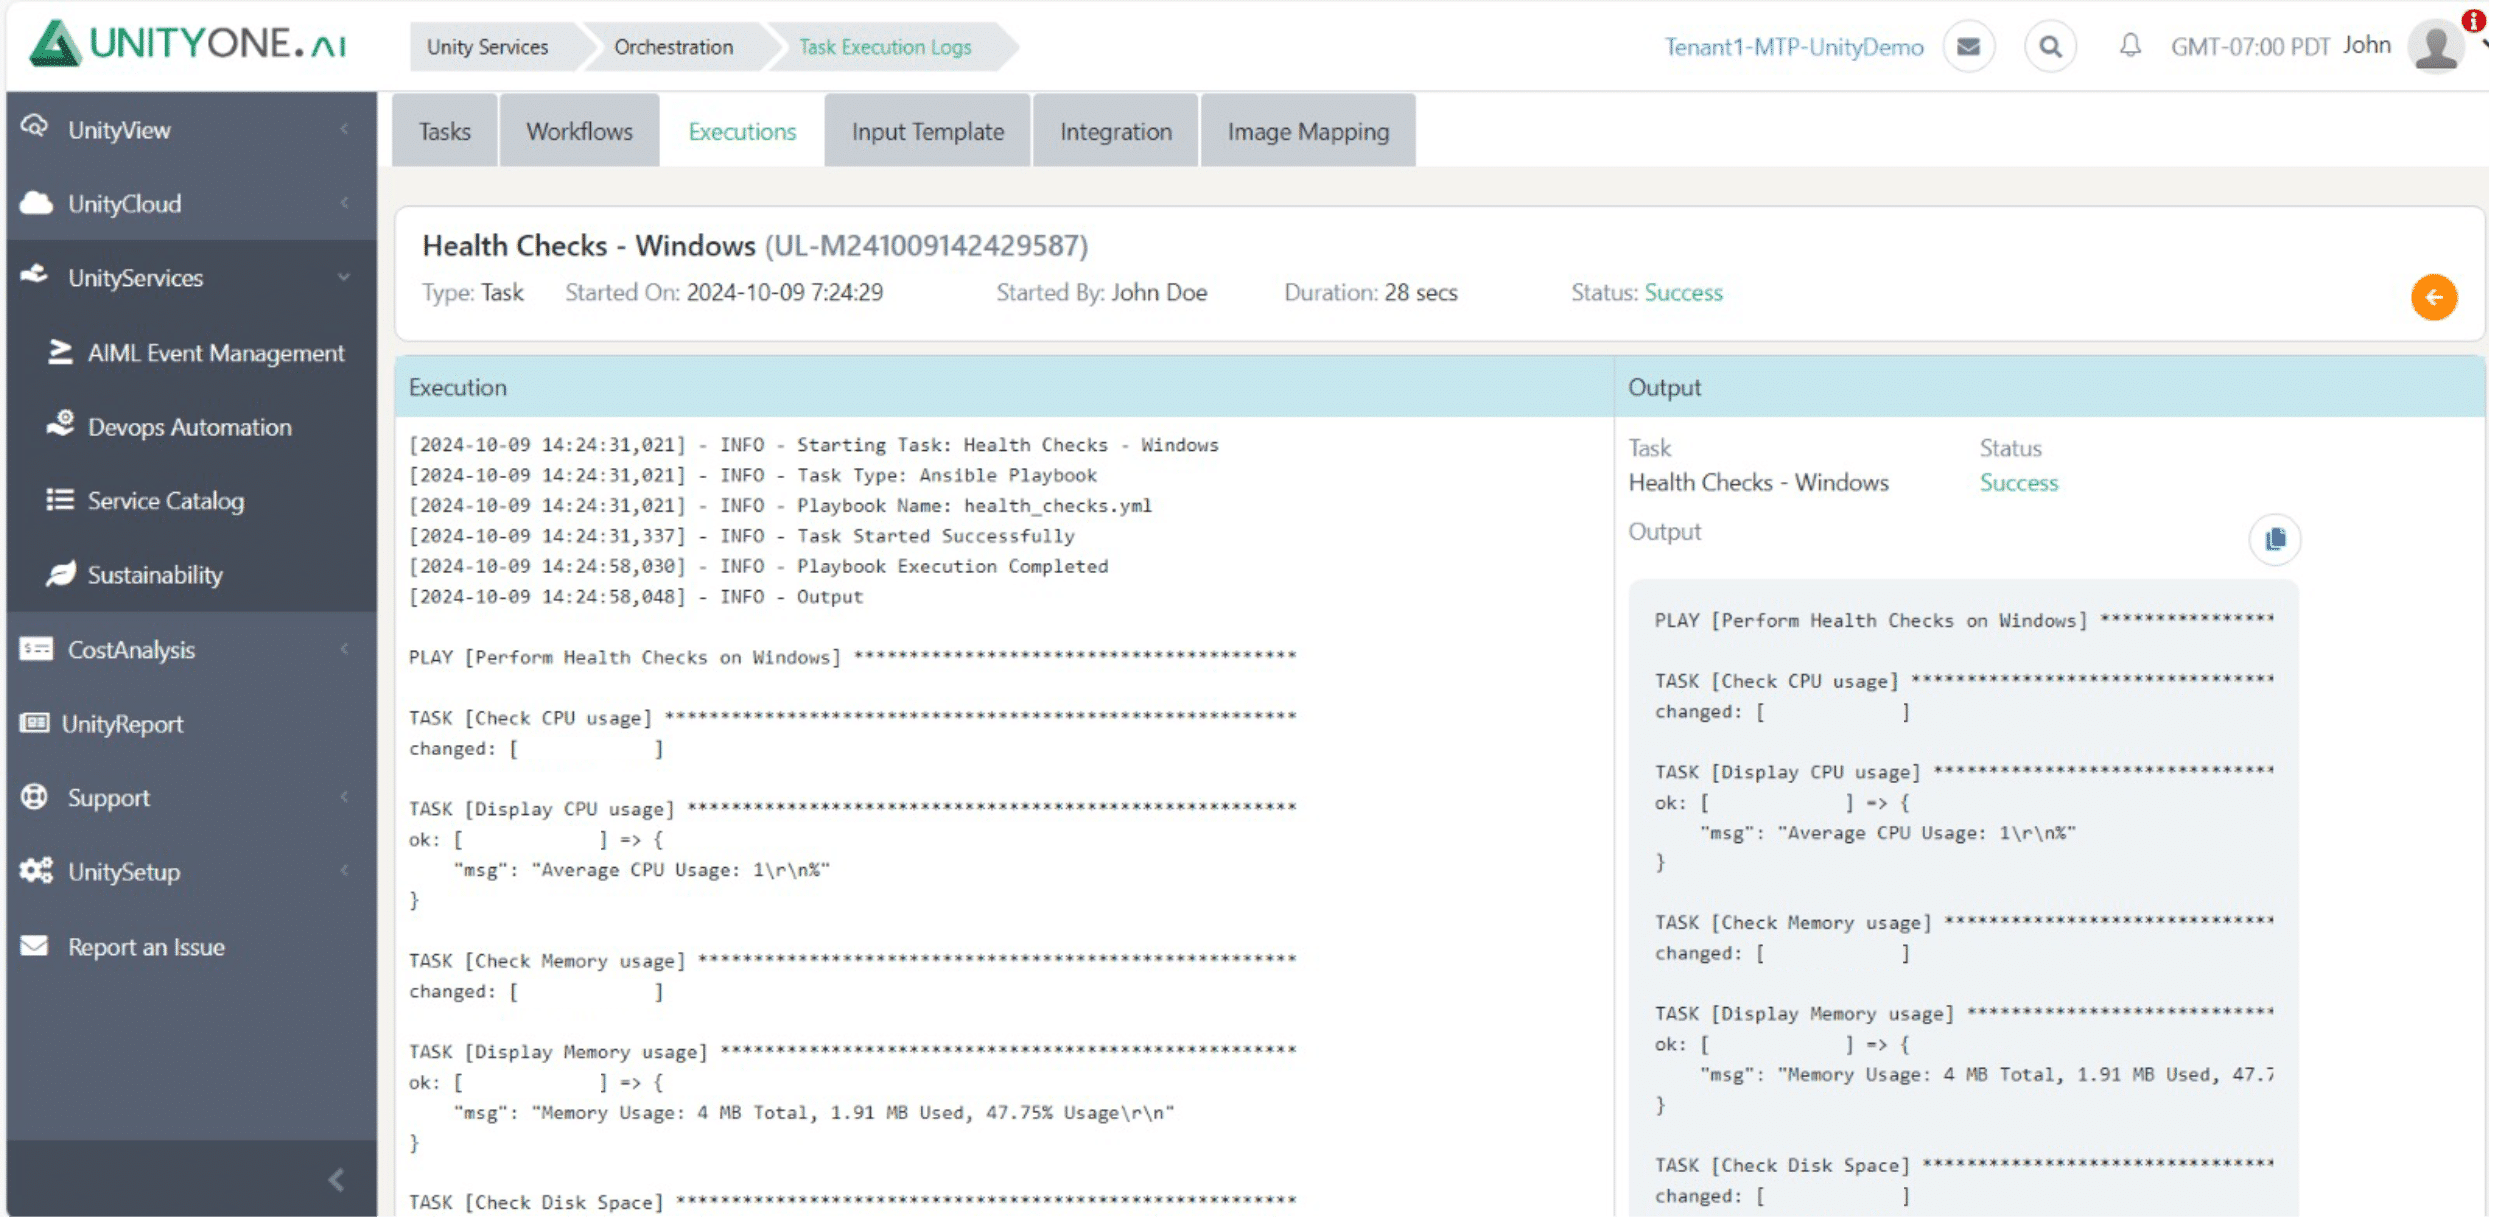Click the UnityView eye-cloud icon

click(35, 127)
